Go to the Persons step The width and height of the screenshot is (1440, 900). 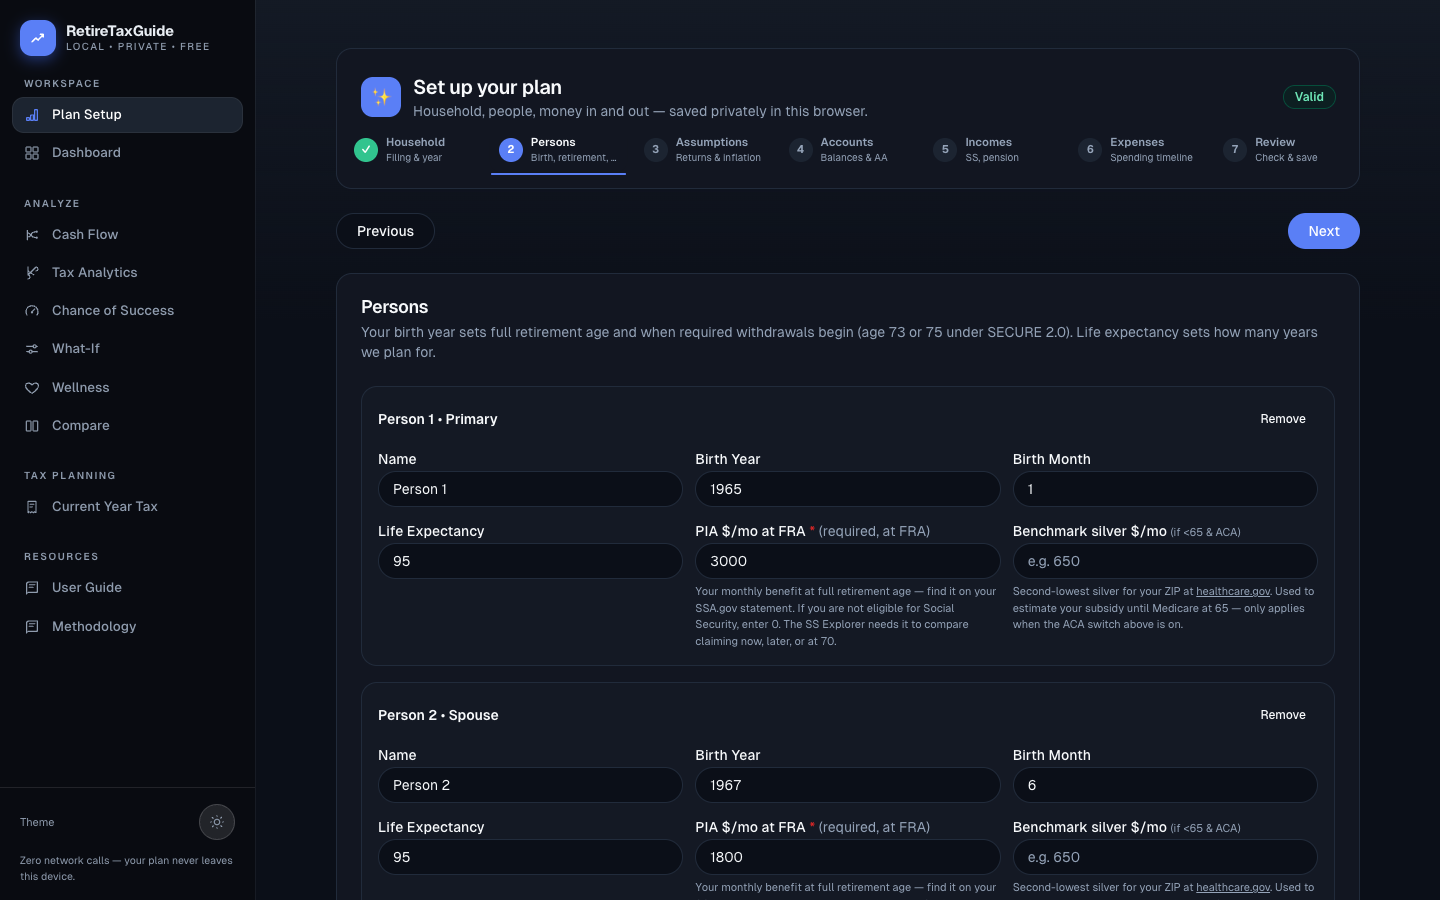click(558, 150)
